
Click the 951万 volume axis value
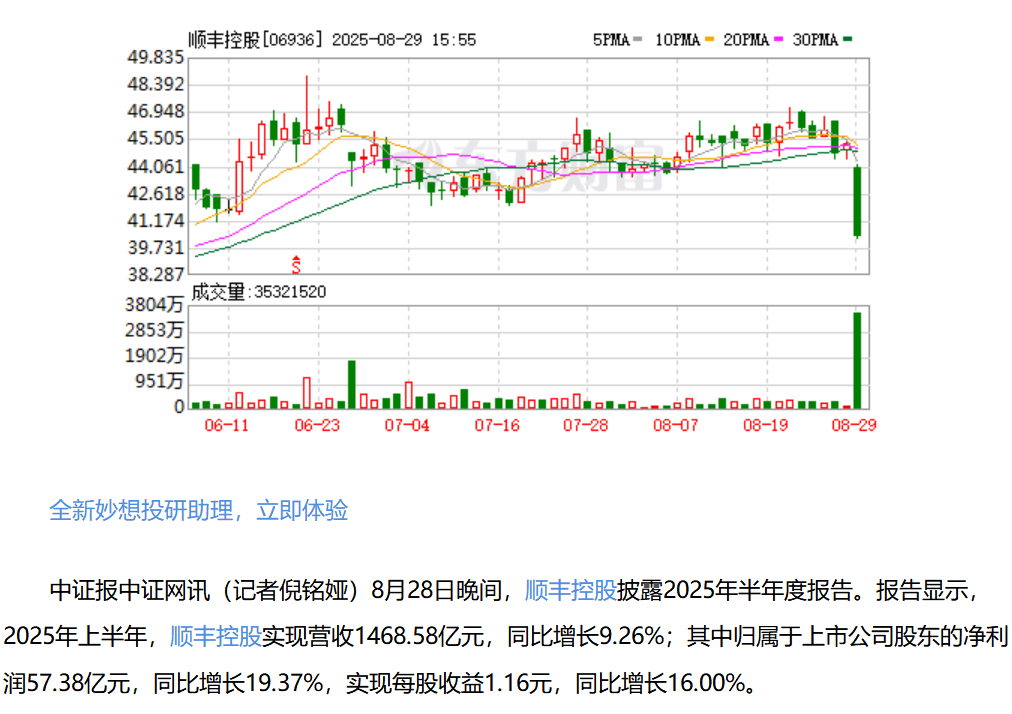[159, 381]
